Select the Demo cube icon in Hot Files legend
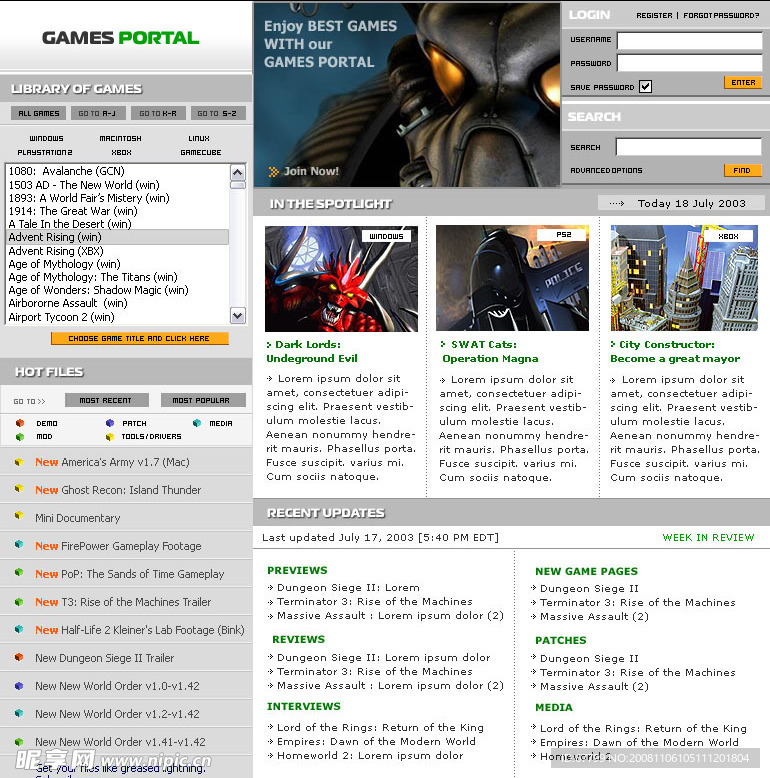The image size is (770, 778). click(19, 423)
